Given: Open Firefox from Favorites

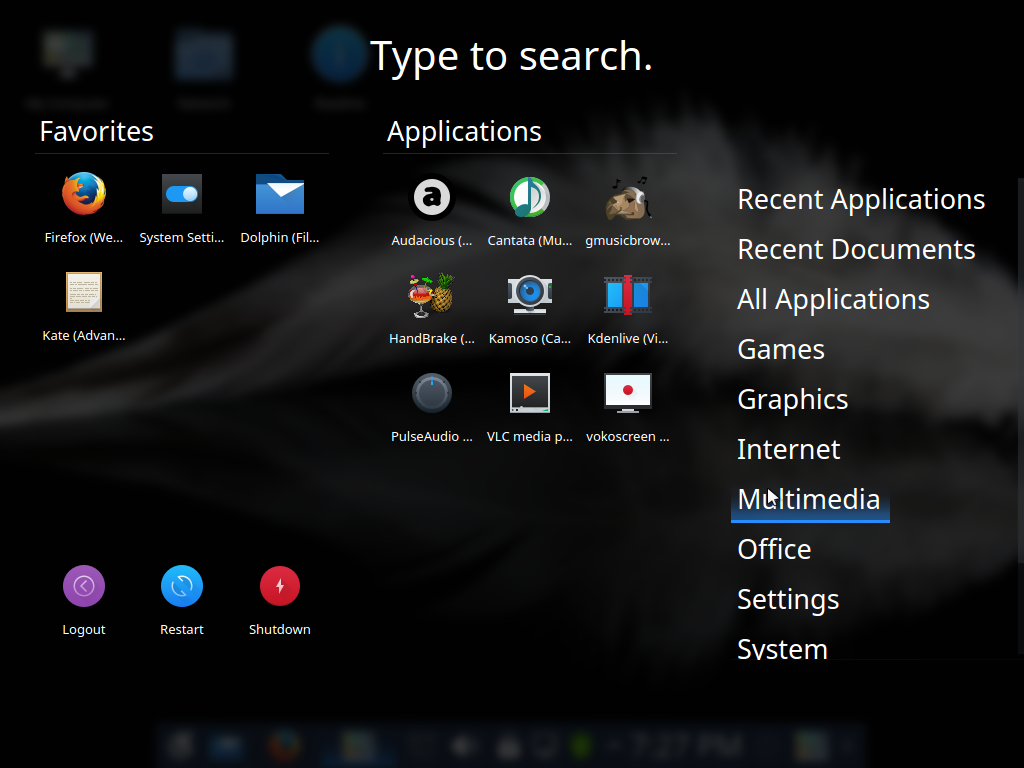Looking at the screenshot, I should point(84,195).
